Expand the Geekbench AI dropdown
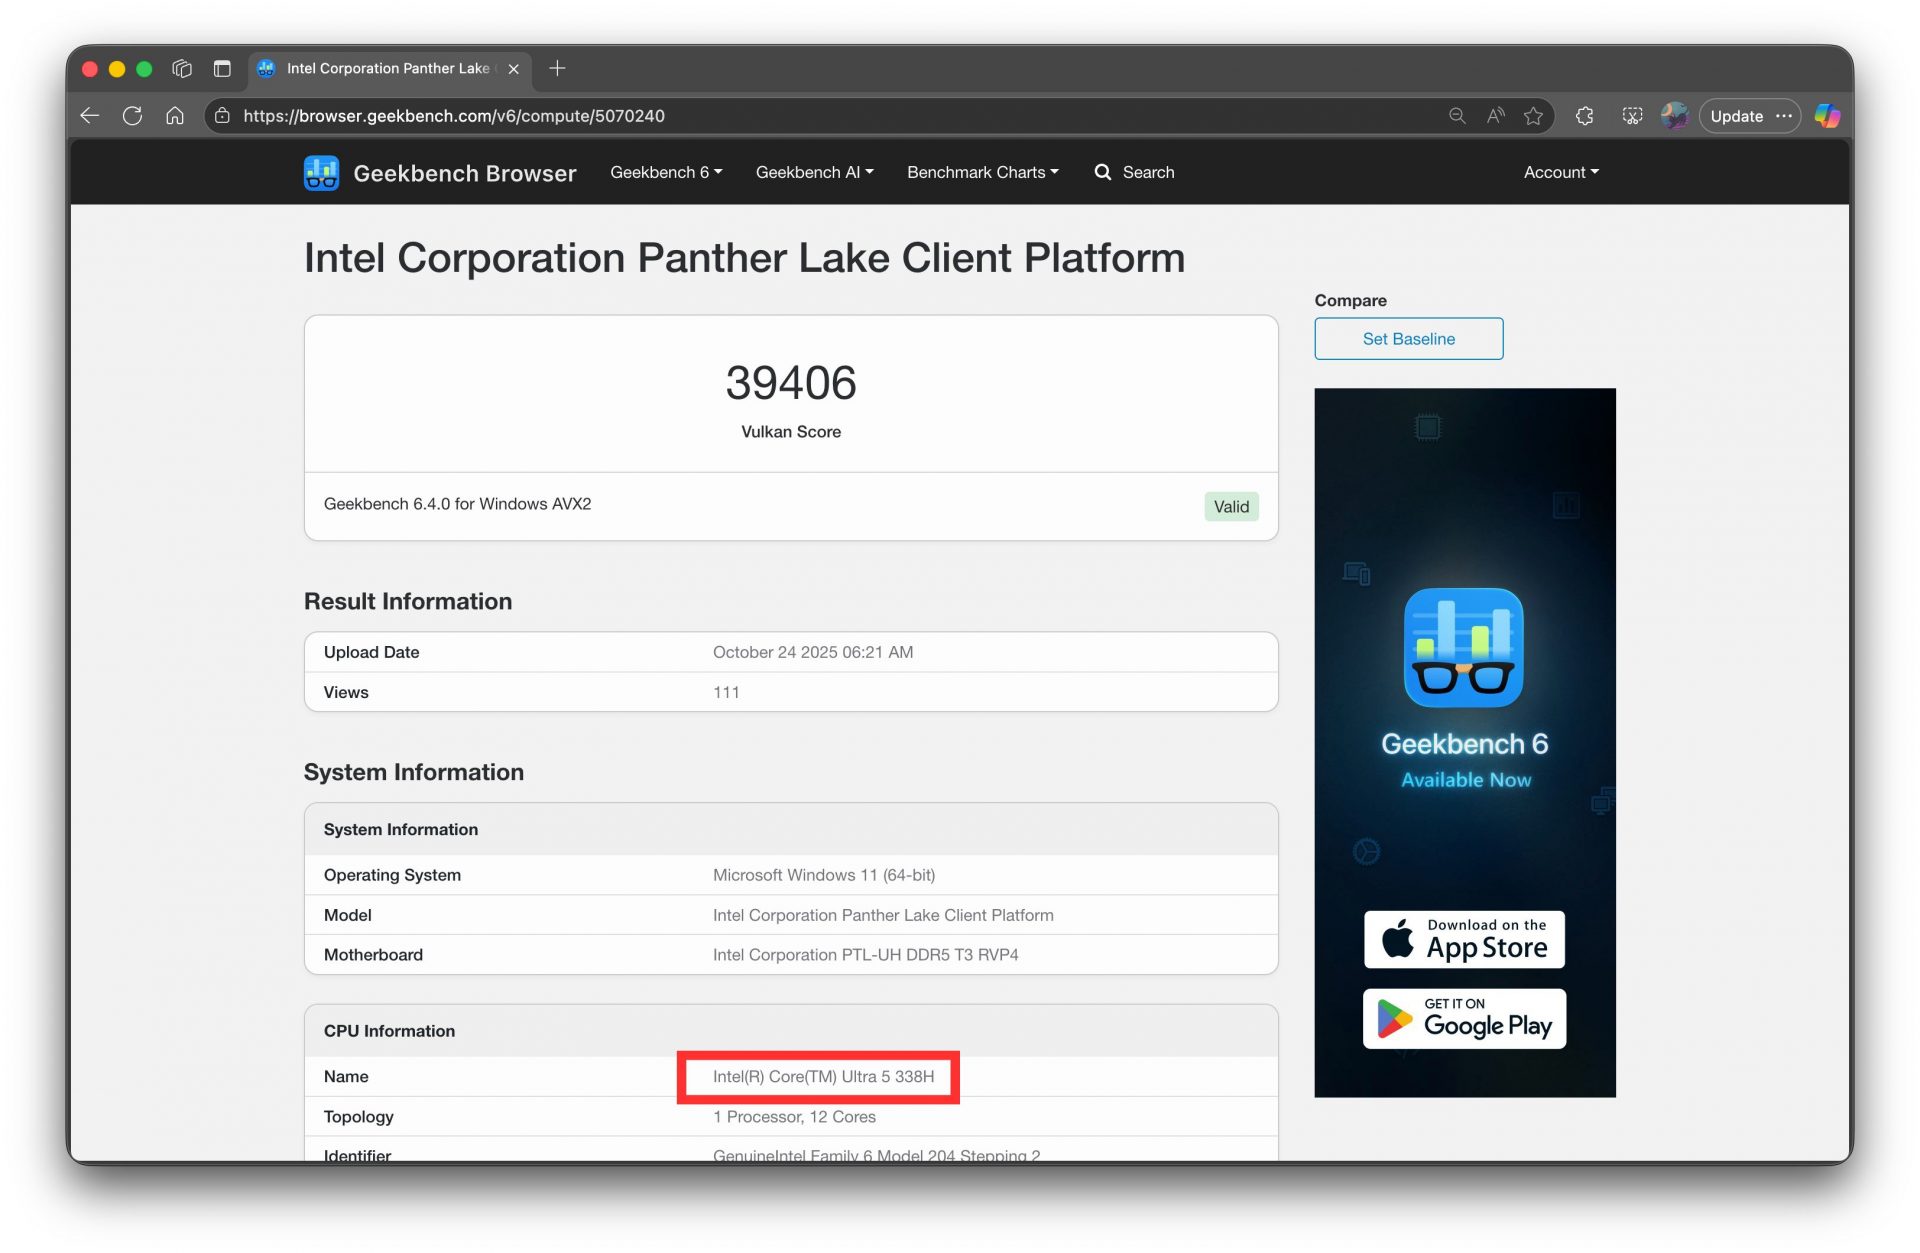The width and height of the screenshot is (1920, 1253). click(814, 172)
